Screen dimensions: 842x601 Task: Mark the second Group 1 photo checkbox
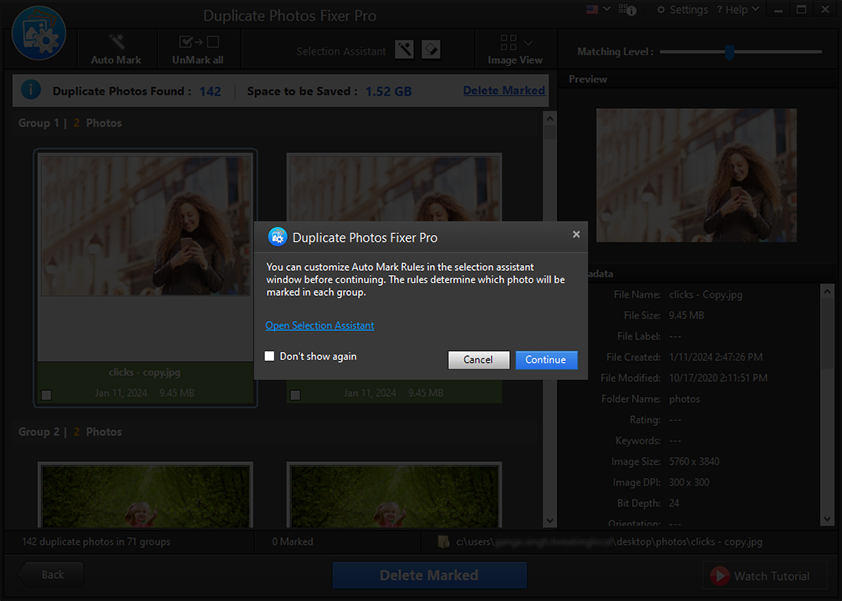coord(295,395)
